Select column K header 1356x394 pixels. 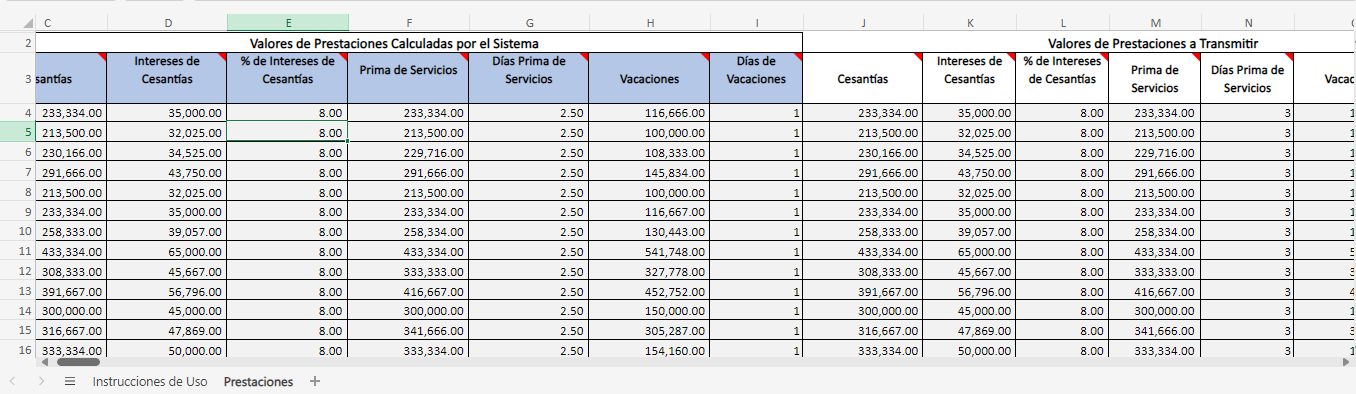(x=969, y=23)
